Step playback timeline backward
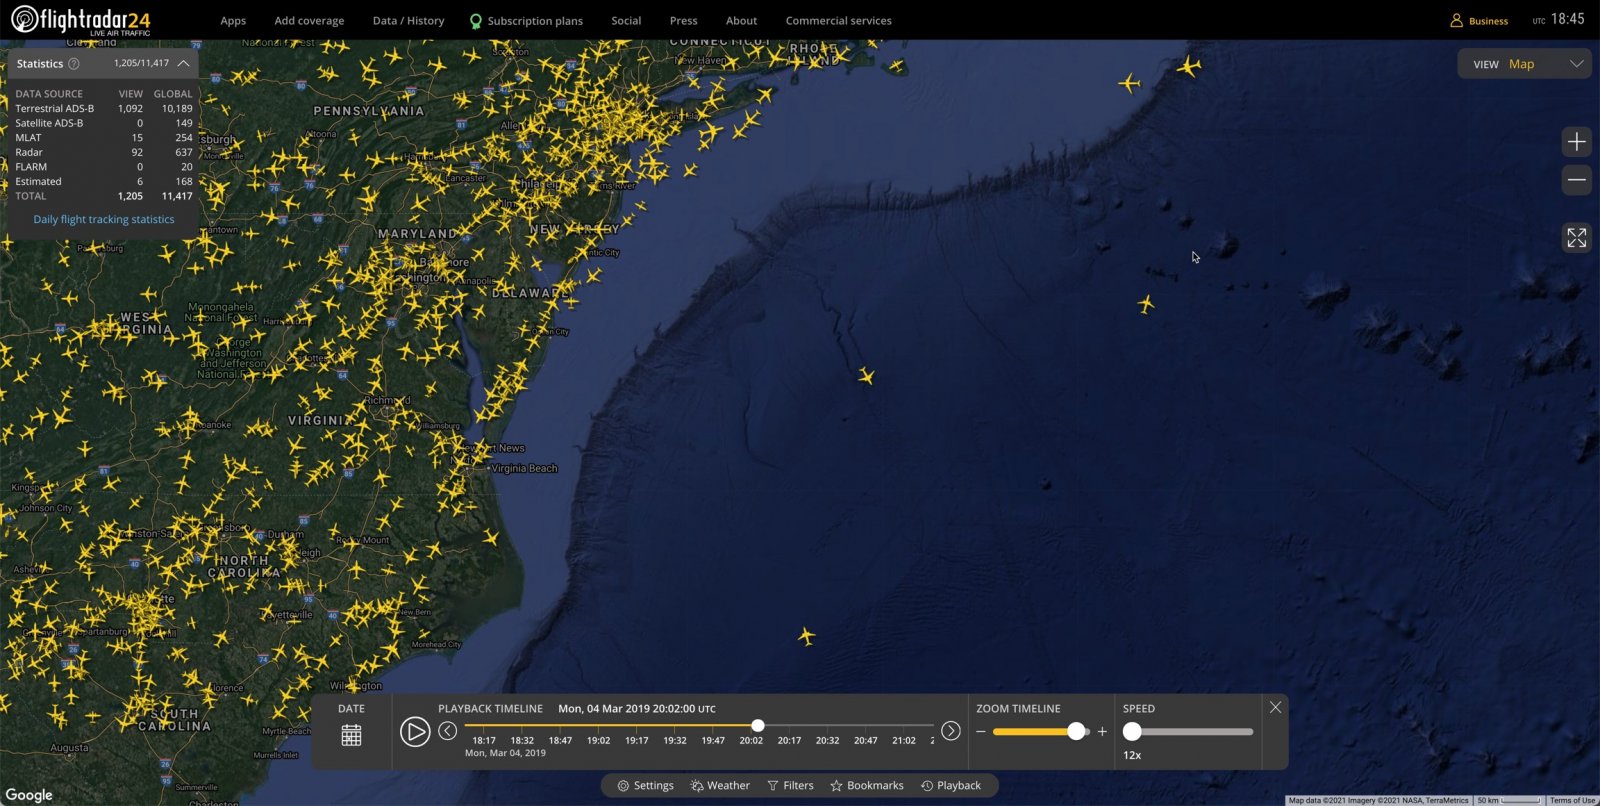This screenshot has width=1600, height=806. click(448, 731)
